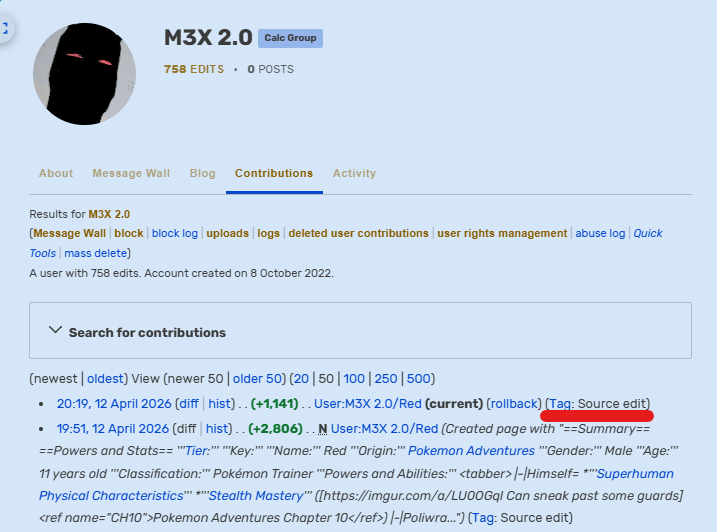Open the Quick Tools link
717x532 pixels.
coord(647,233)
